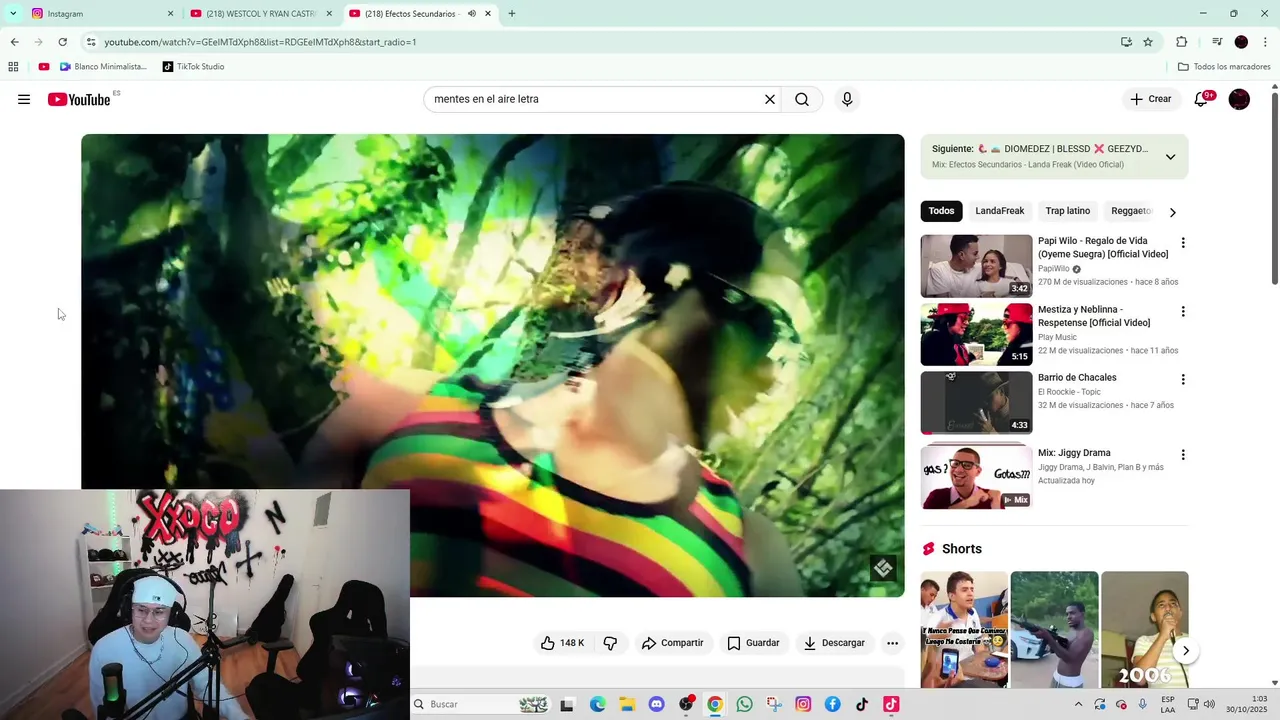
Task: Open Facebook from the taskbar
Action: pyautogui.click(x=832, y=704)
